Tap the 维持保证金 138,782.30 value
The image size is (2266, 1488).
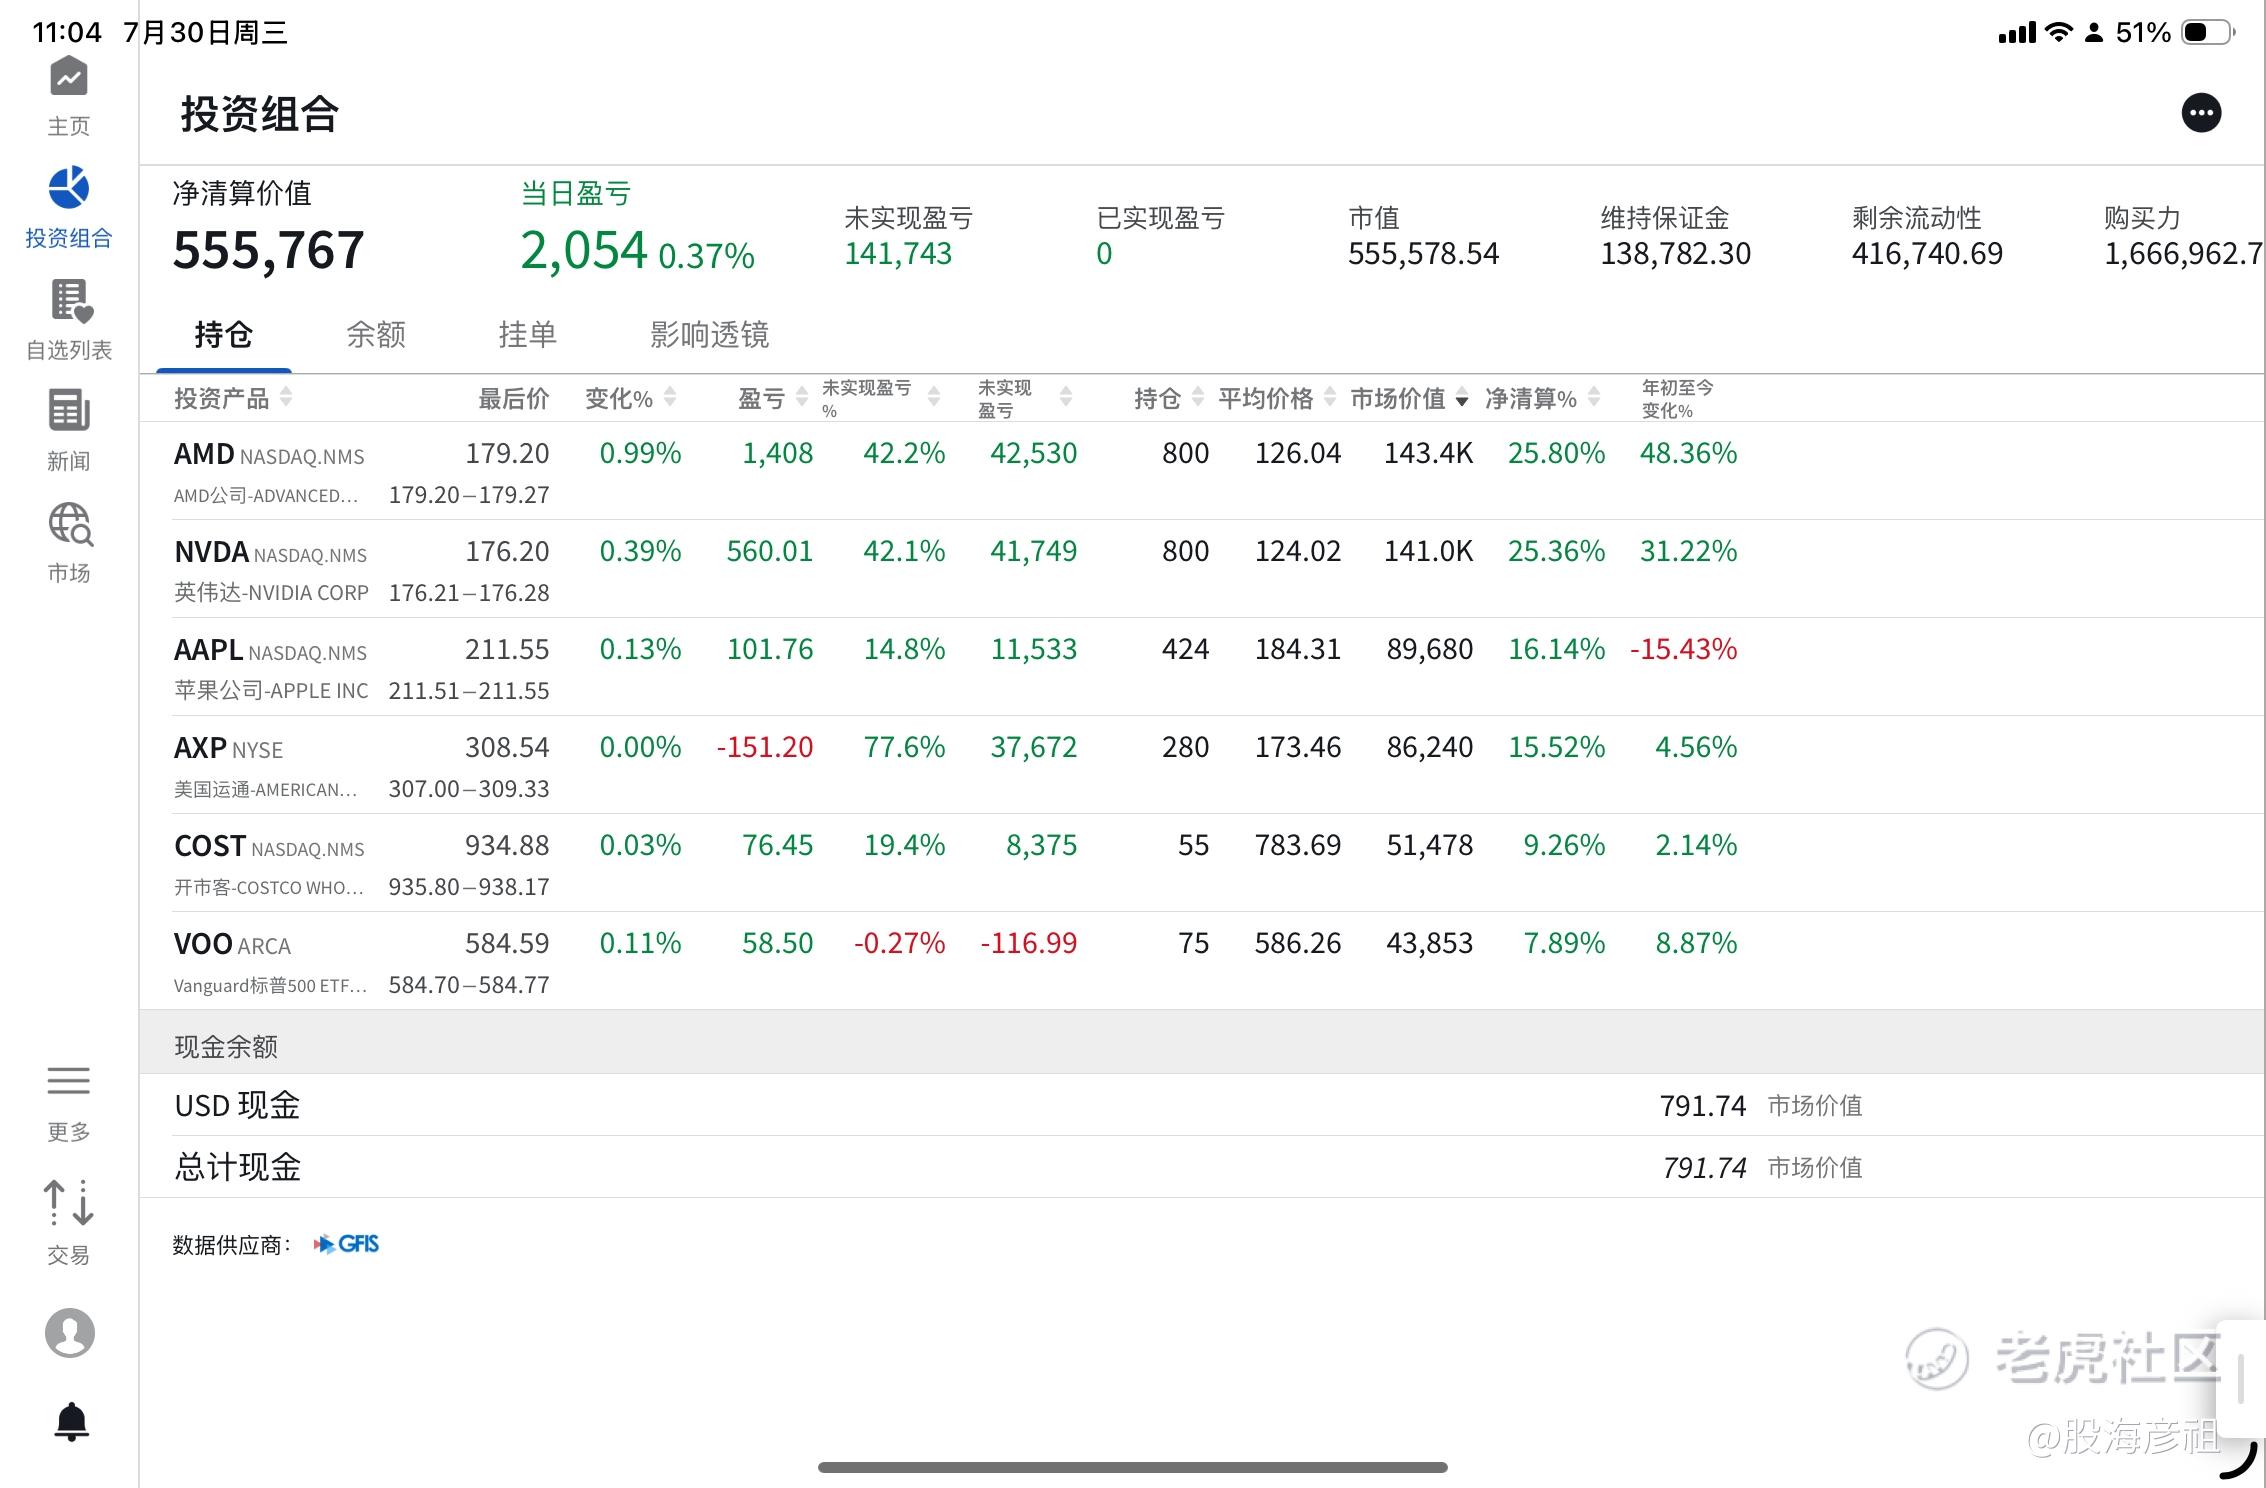coord(1675,253)
